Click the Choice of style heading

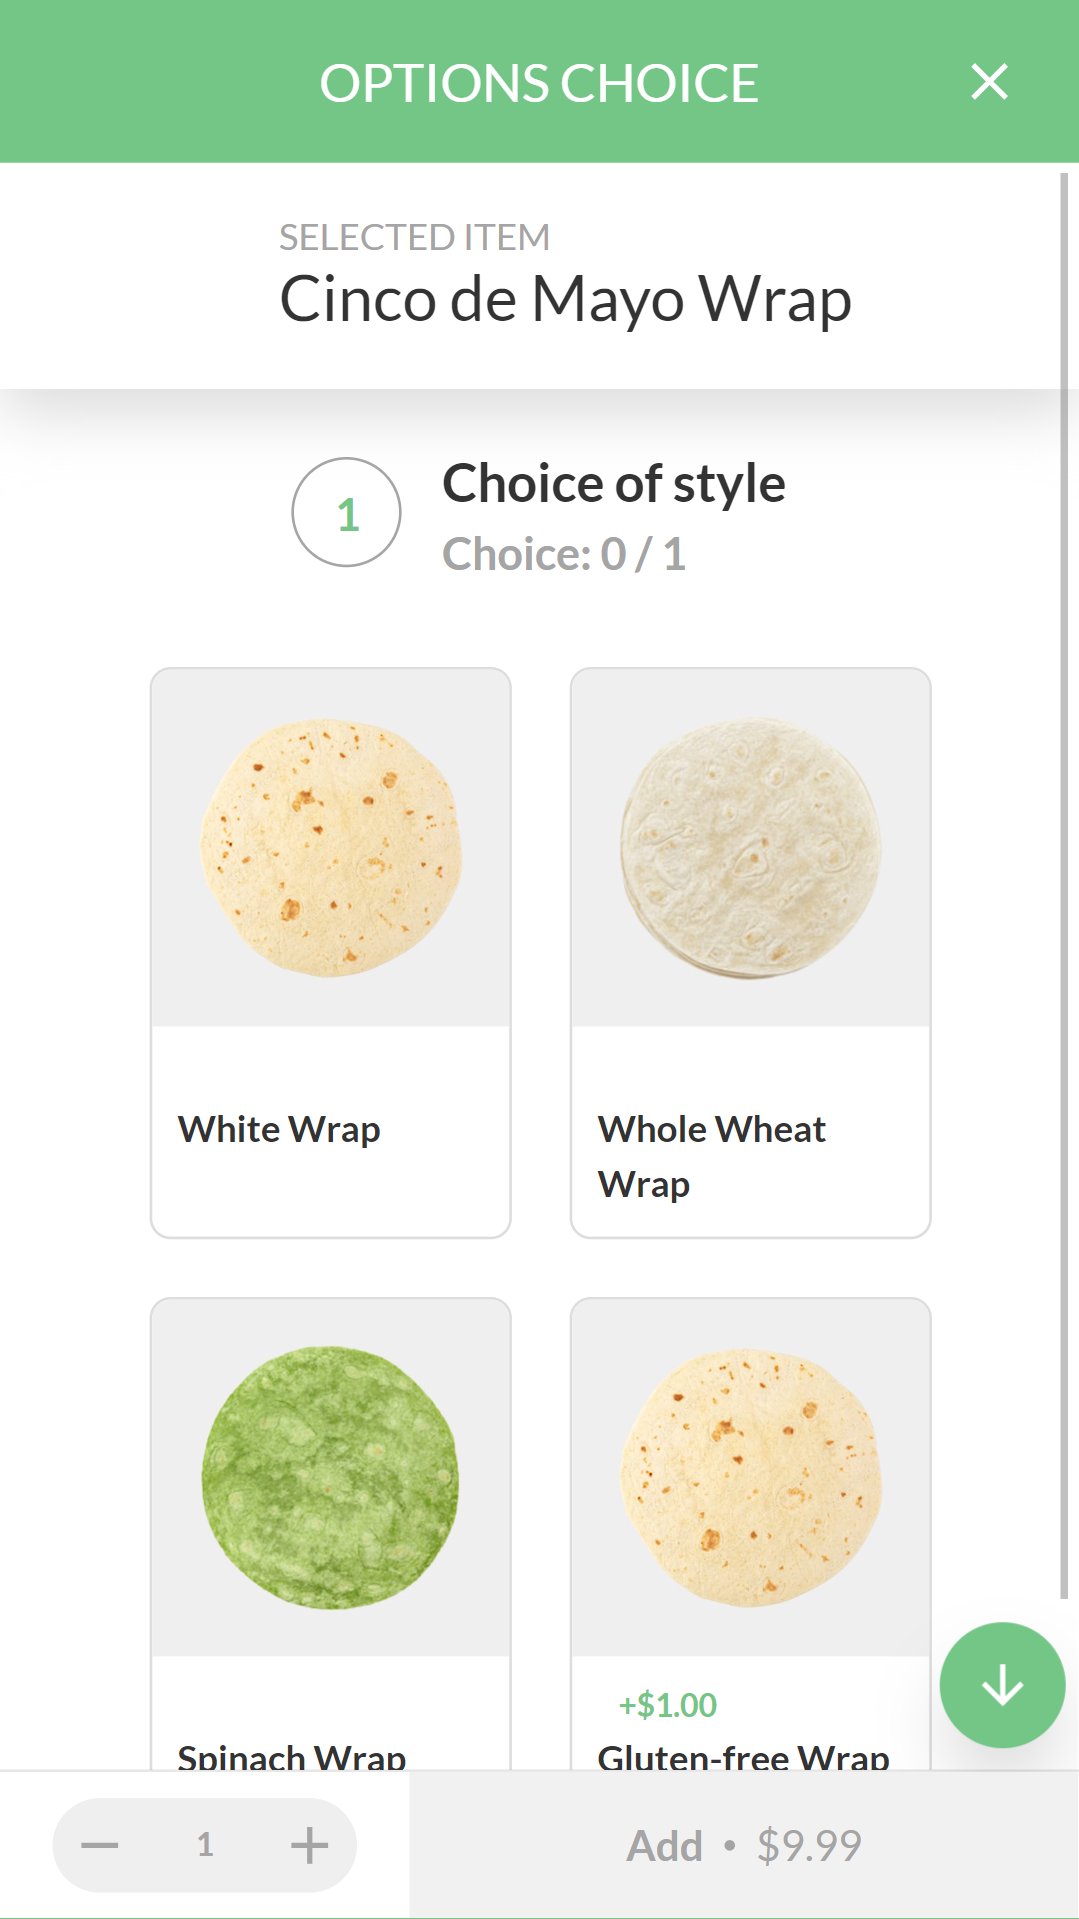tap(614, 484)
